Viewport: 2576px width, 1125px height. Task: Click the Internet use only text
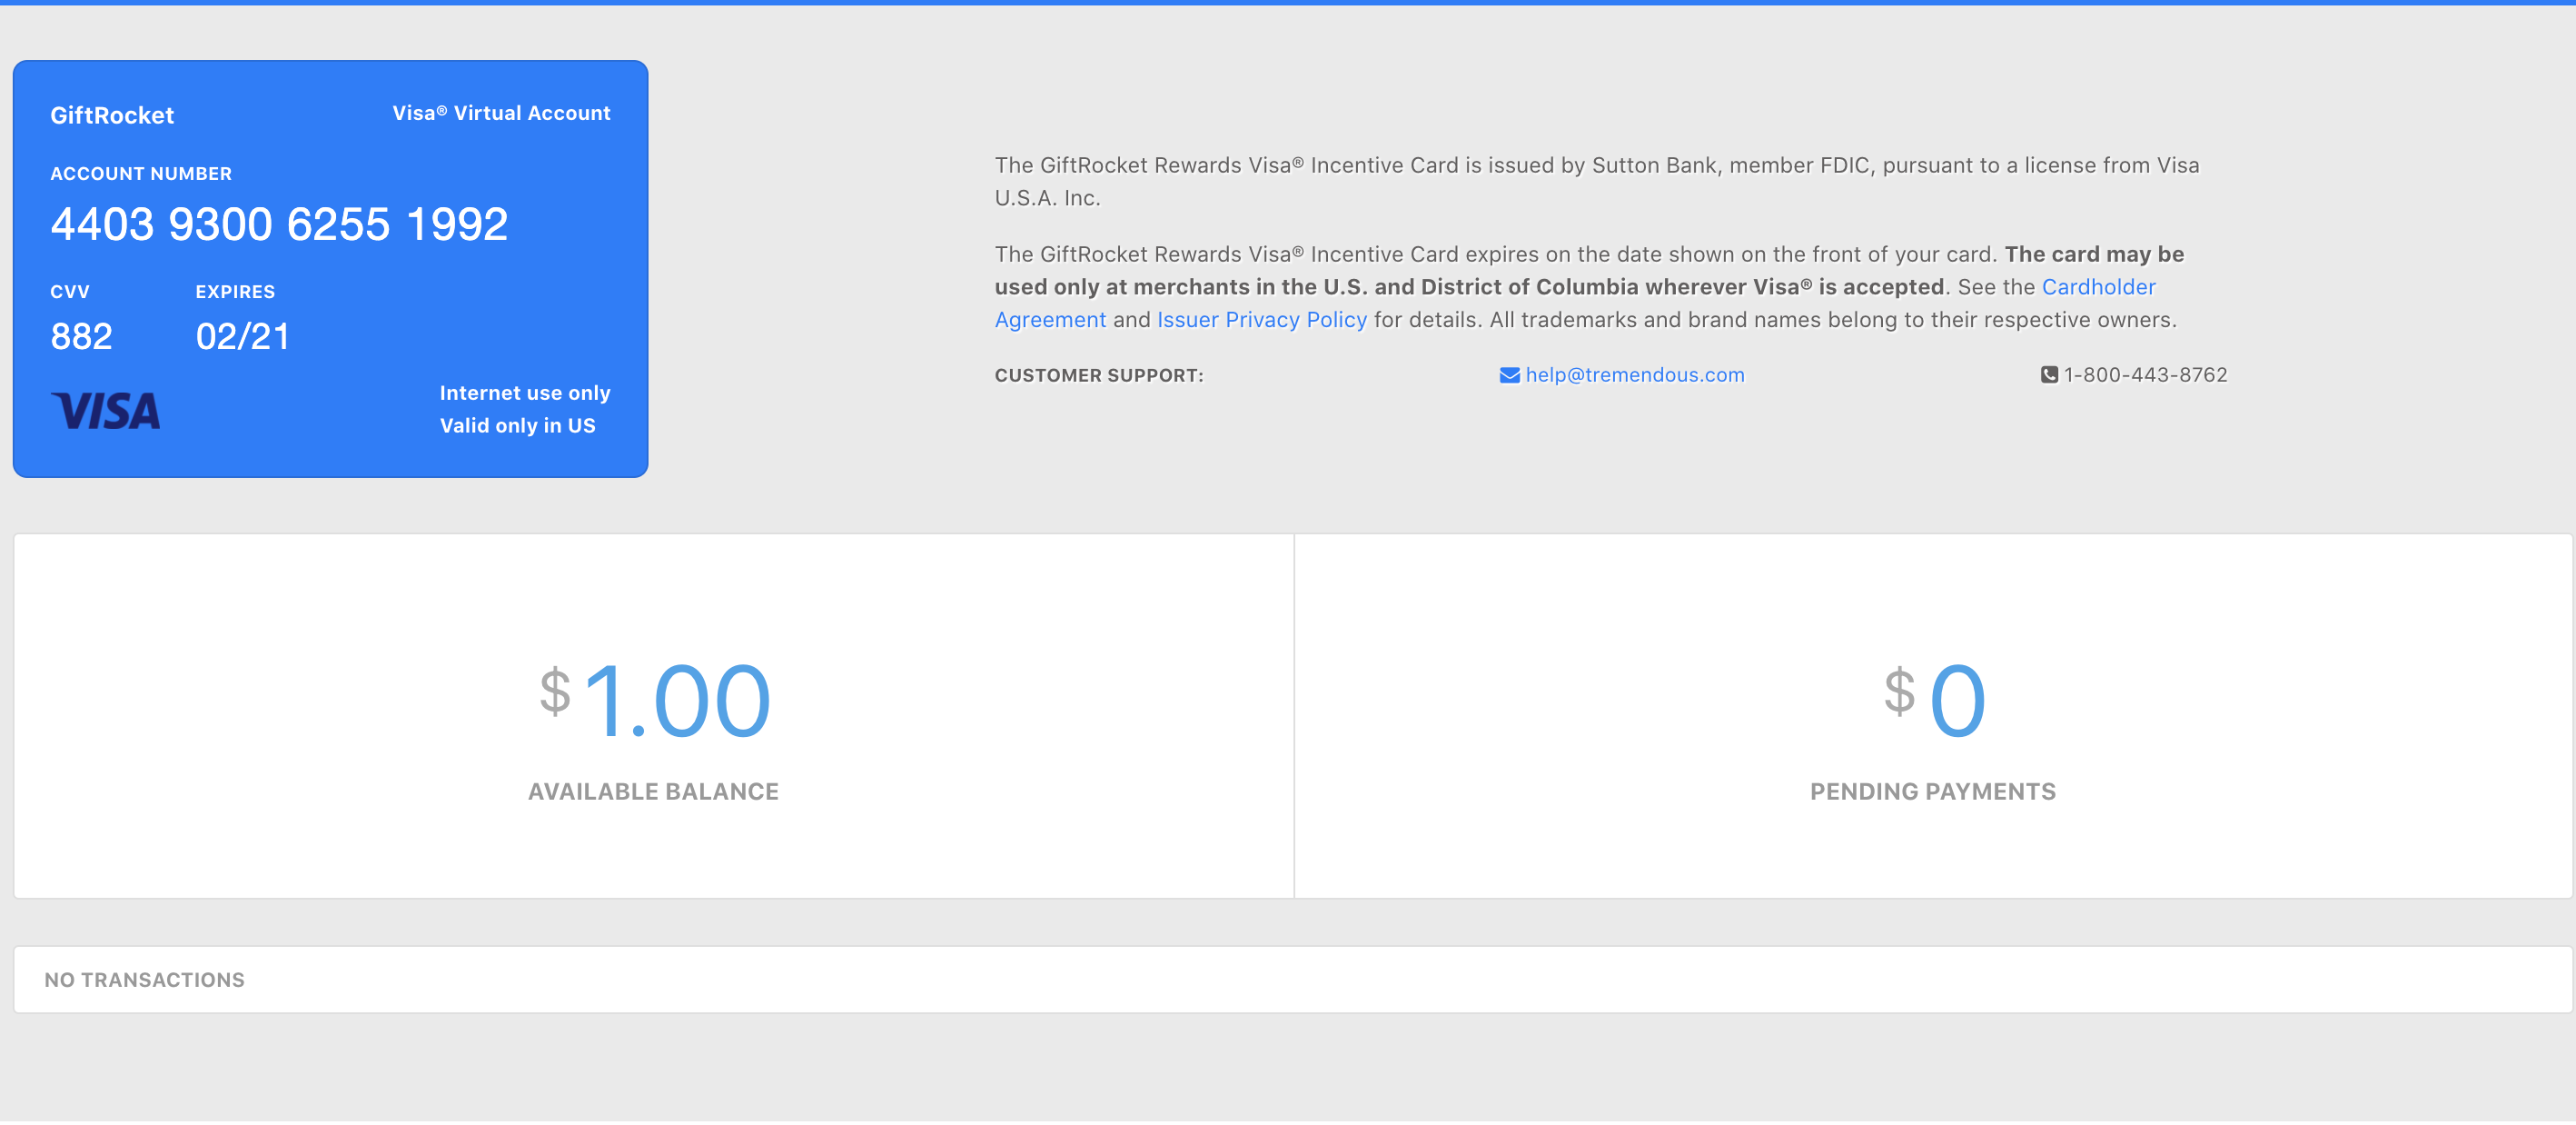coord(525,393)
